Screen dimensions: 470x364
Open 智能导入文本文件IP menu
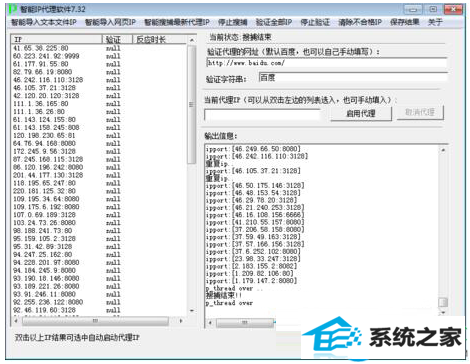tap(44, 22)
